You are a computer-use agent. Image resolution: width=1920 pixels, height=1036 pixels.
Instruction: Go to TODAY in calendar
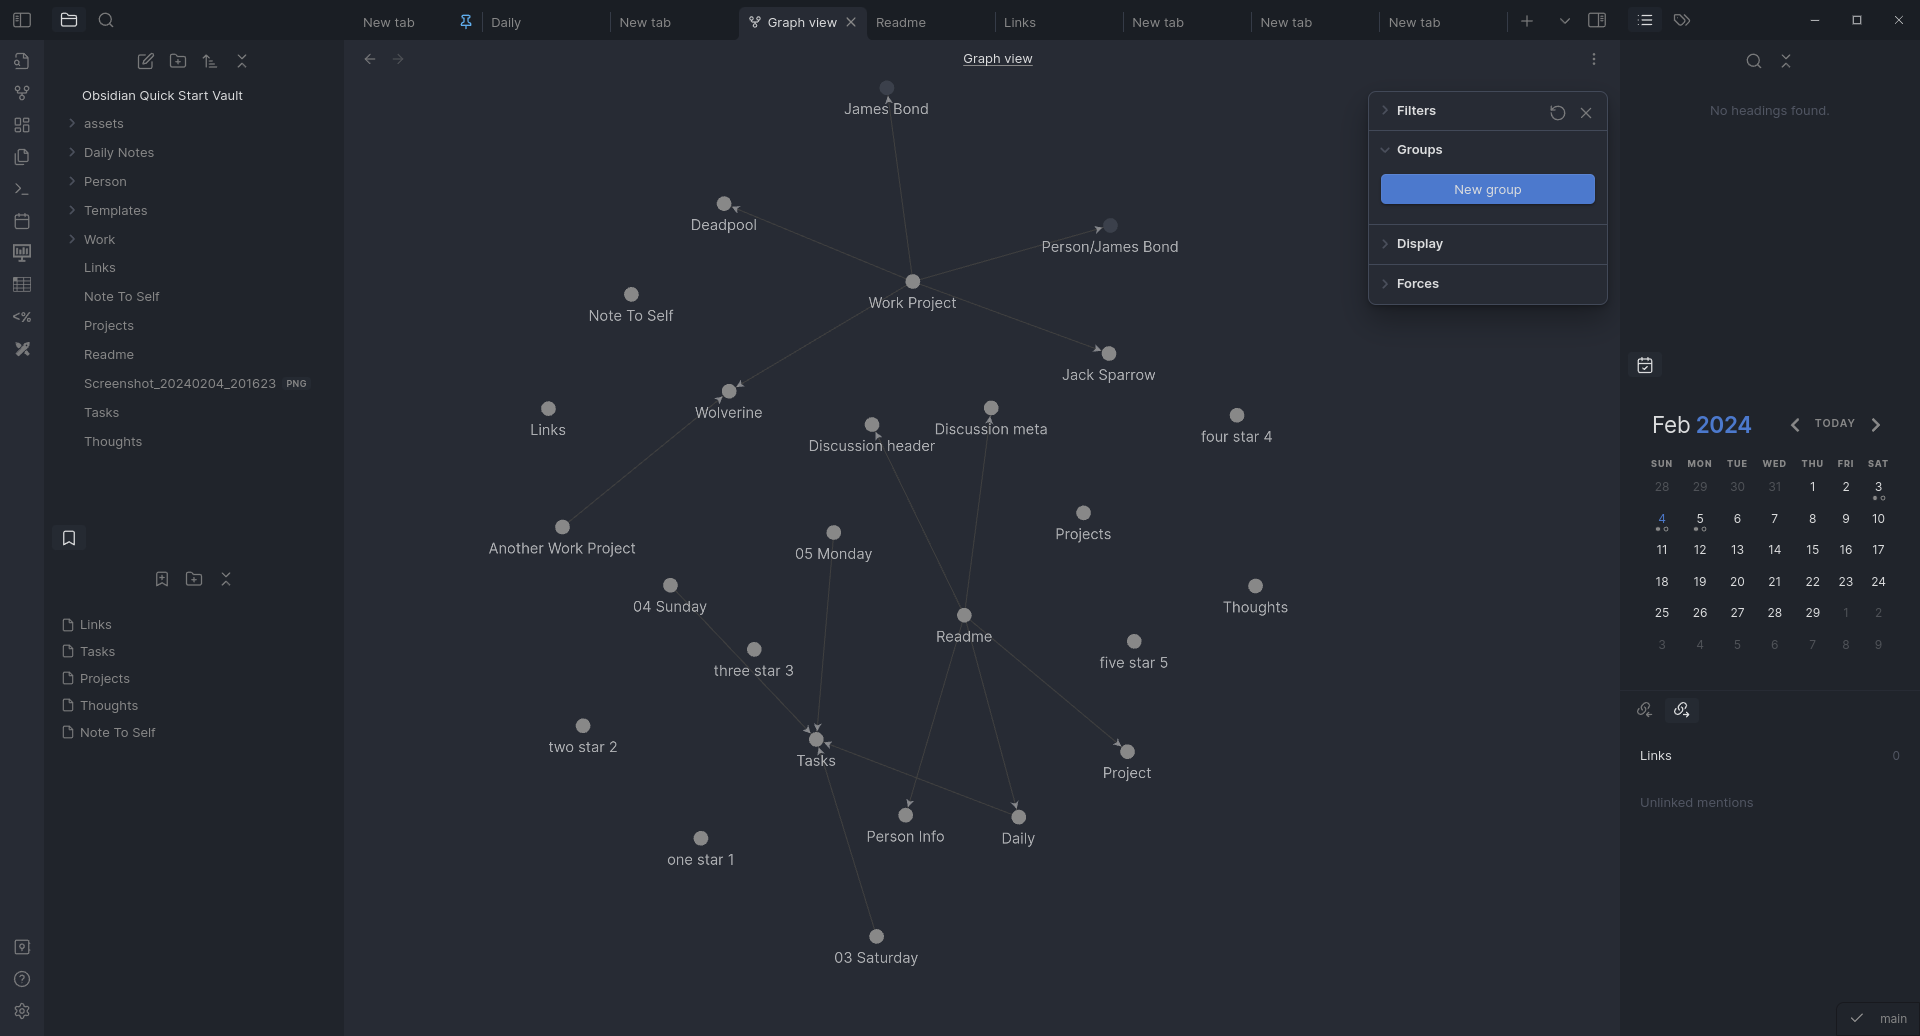[1834, 424]
